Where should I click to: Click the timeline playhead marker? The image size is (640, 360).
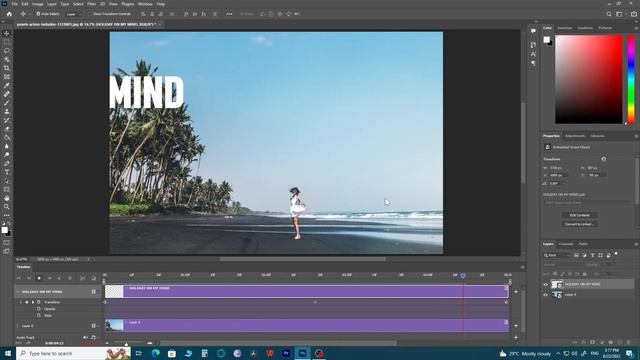pos(463,276)
